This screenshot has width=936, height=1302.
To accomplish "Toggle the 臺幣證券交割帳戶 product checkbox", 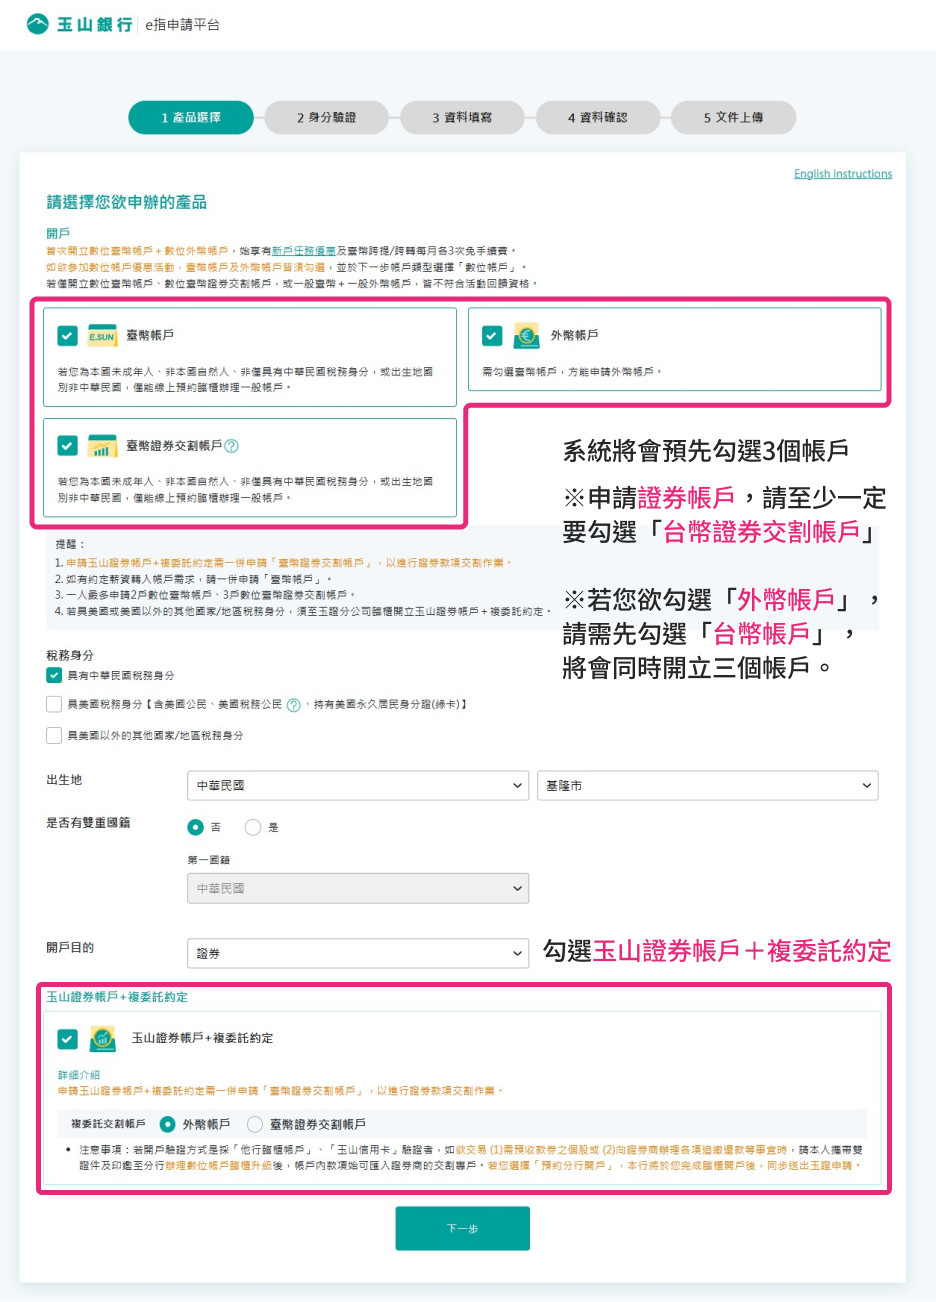I will click(x=67, y=446).
